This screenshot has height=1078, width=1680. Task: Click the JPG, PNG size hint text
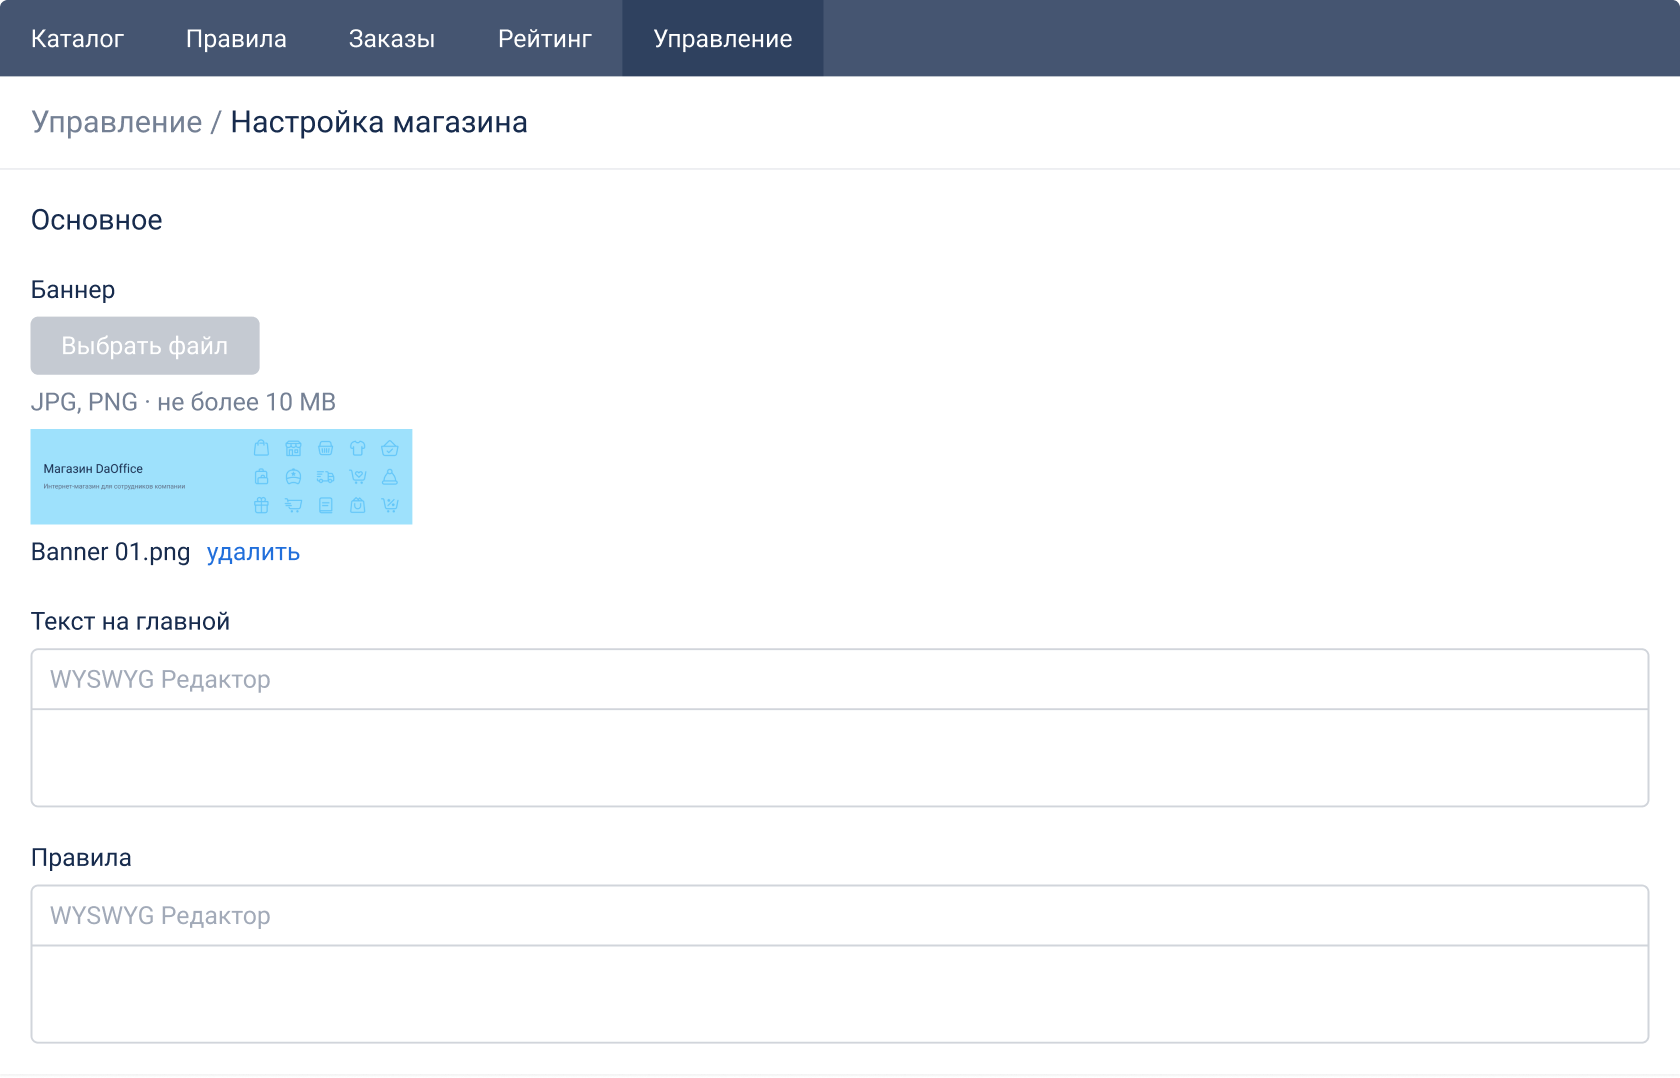coord(183,402)
